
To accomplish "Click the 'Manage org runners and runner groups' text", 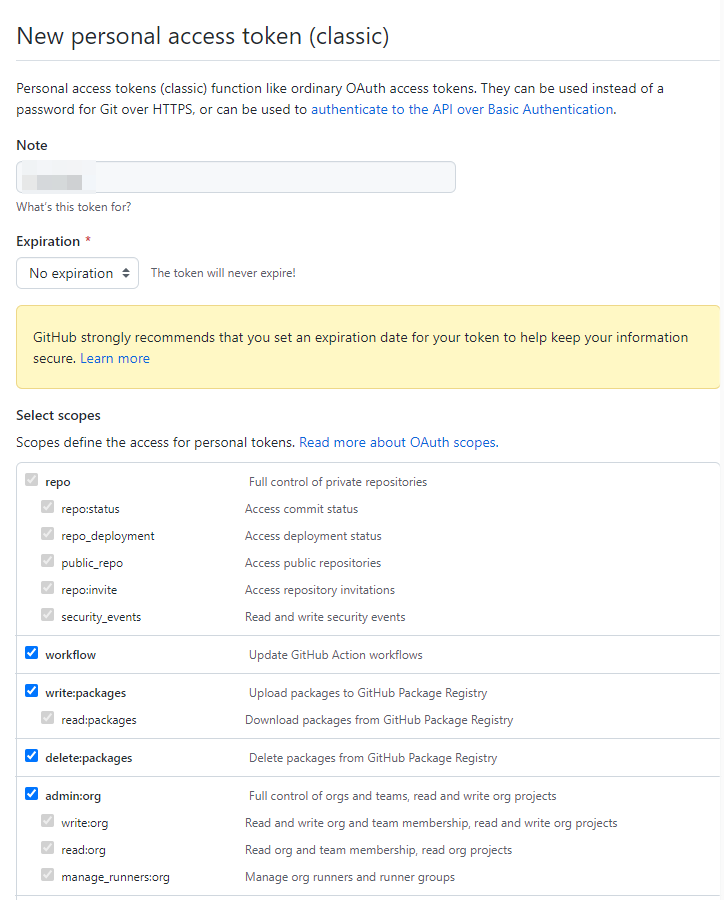I will point(350,877).
